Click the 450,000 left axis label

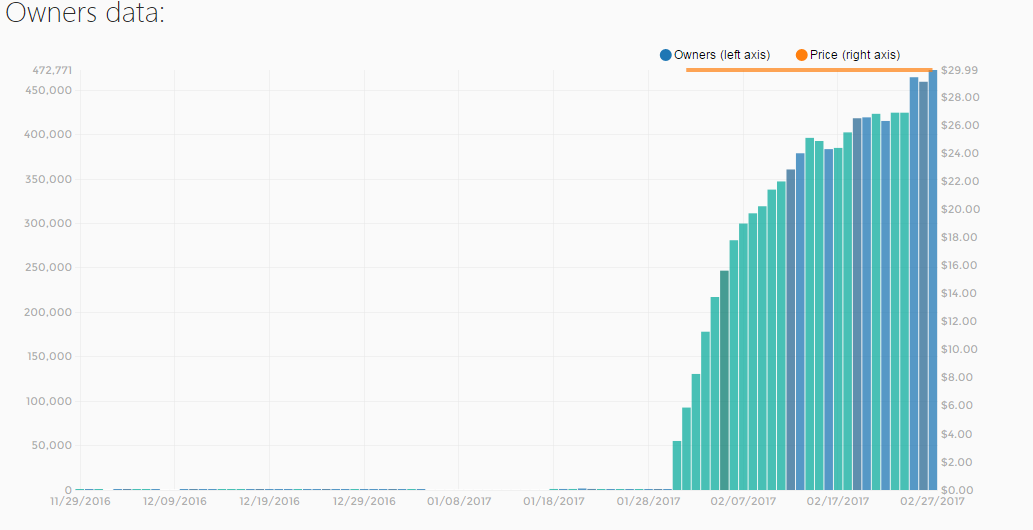pyautogui.click(x=48, y=90)
